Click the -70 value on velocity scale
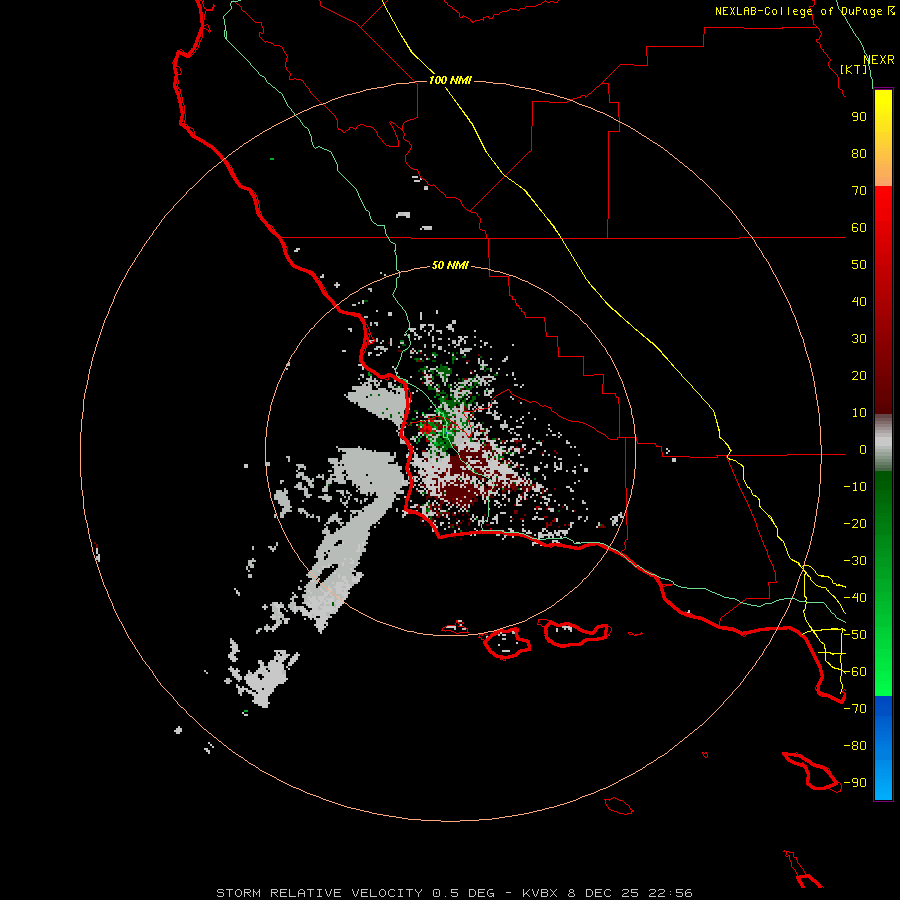The height and width of the screenshot is (900, 900). pos(855,709)
